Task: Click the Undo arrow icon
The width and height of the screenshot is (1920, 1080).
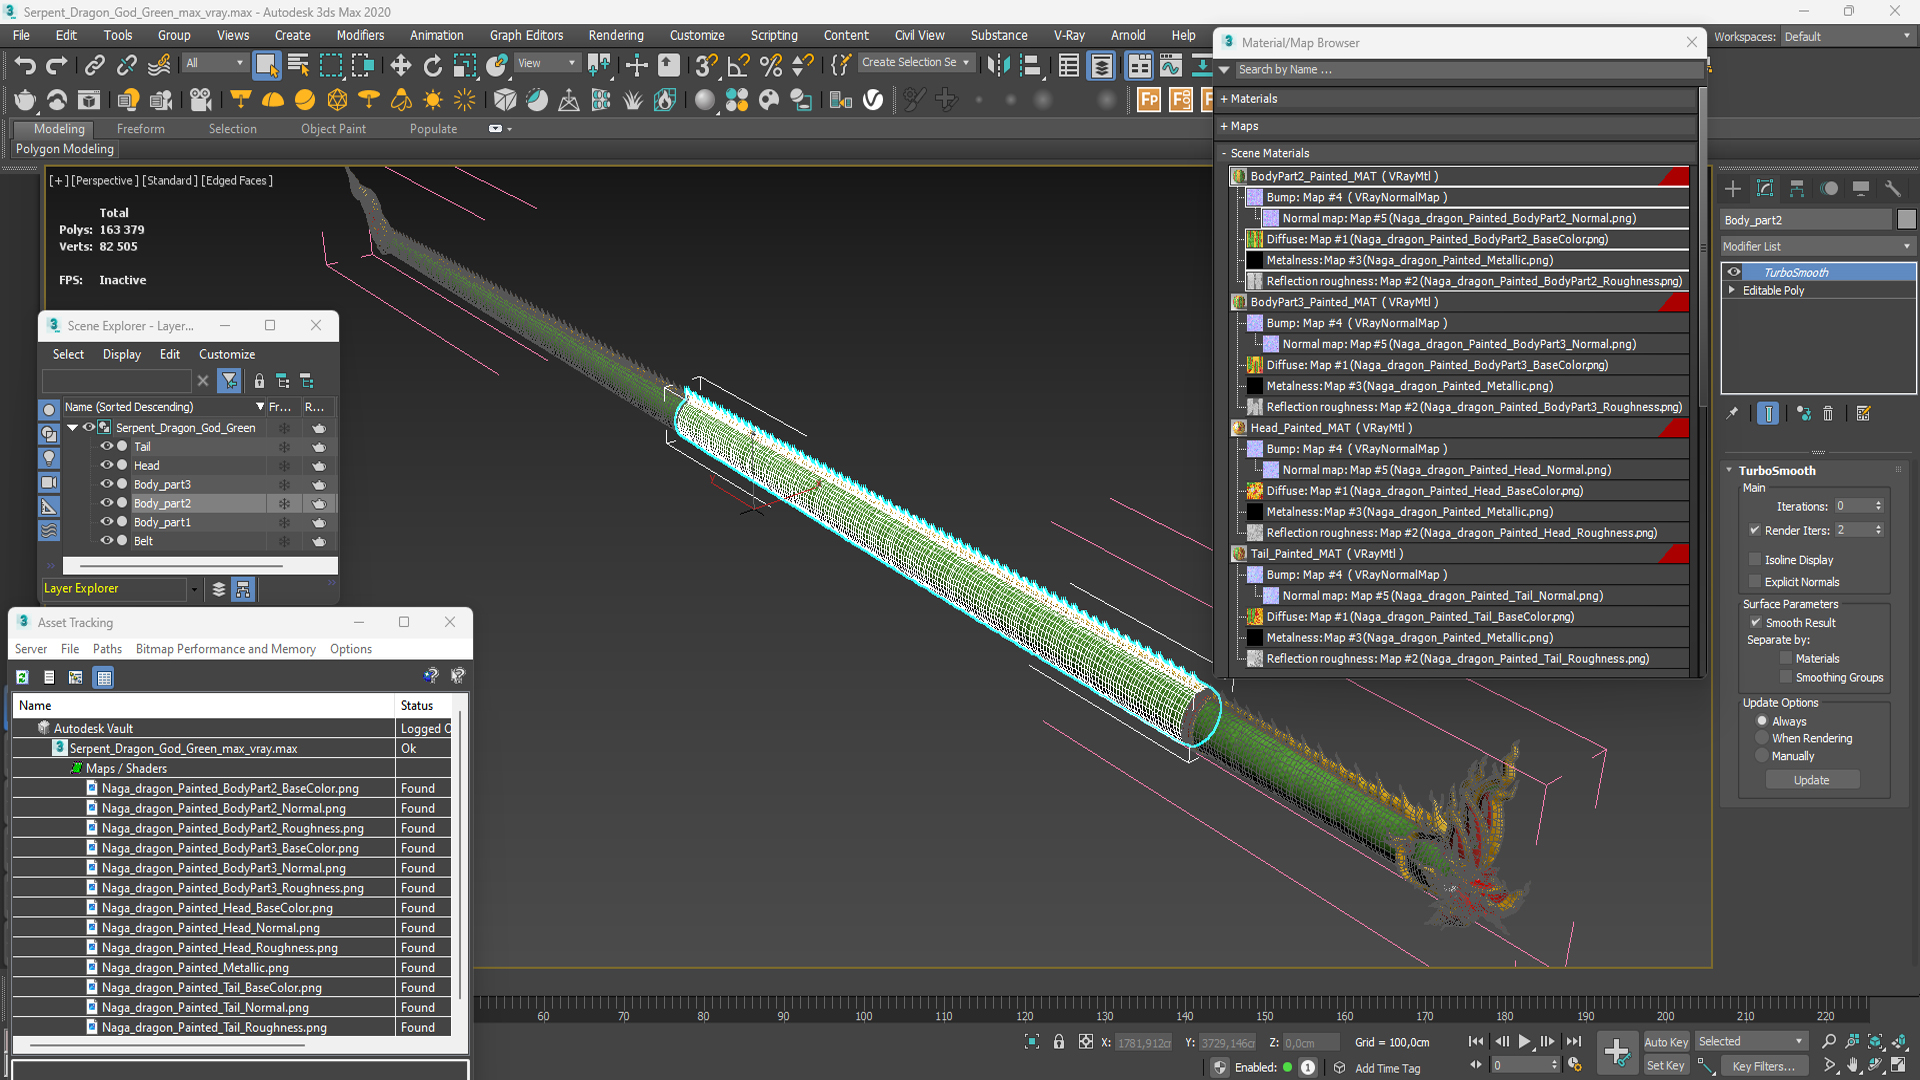Action: (x=24, y=66)
